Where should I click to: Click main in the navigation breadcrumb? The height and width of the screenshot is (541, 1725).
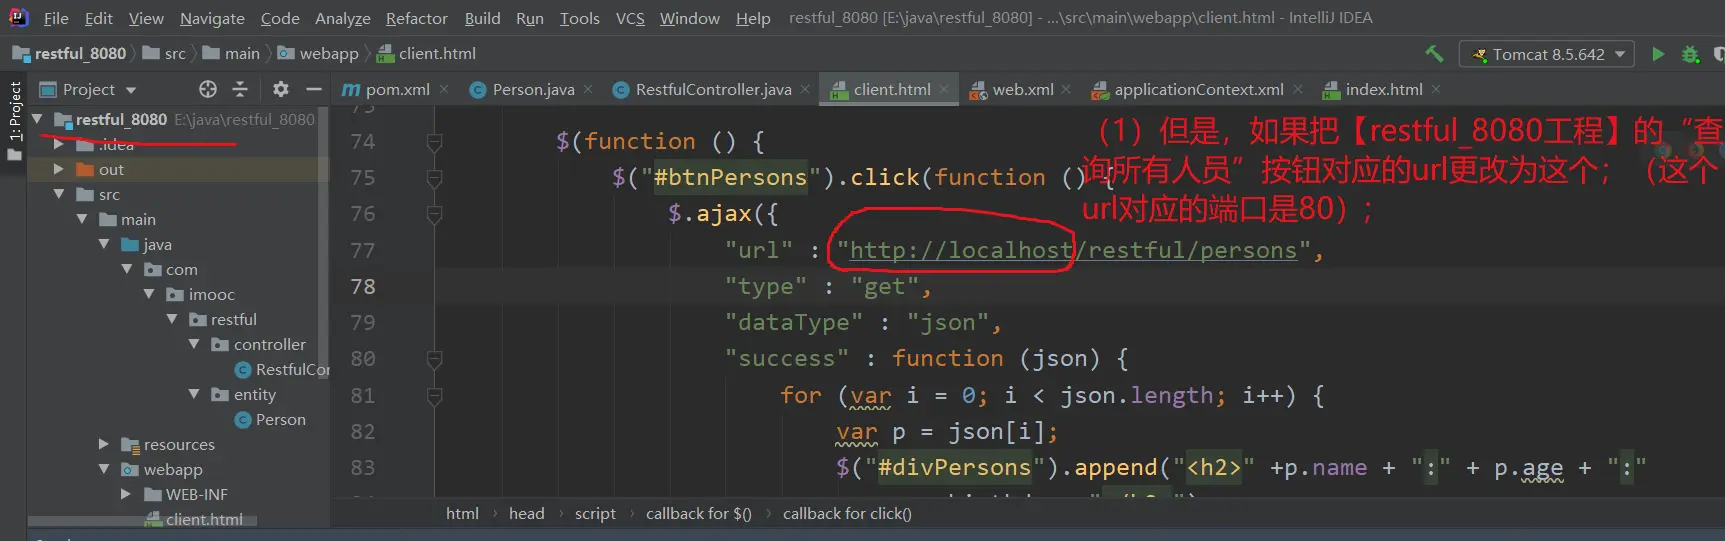[232, 54]
